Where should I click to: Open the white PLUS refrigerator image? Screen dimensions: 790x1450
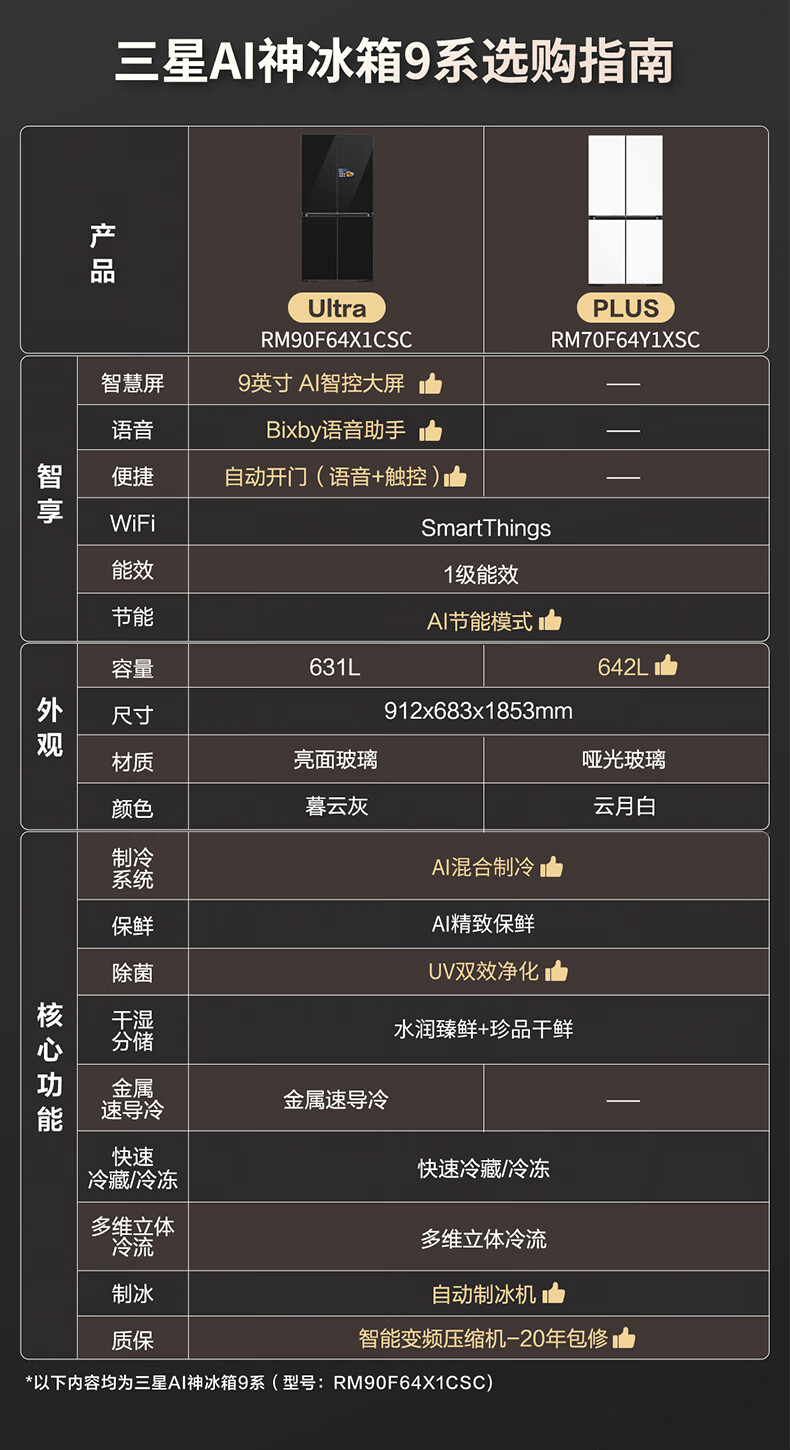[x=626, y=208]
